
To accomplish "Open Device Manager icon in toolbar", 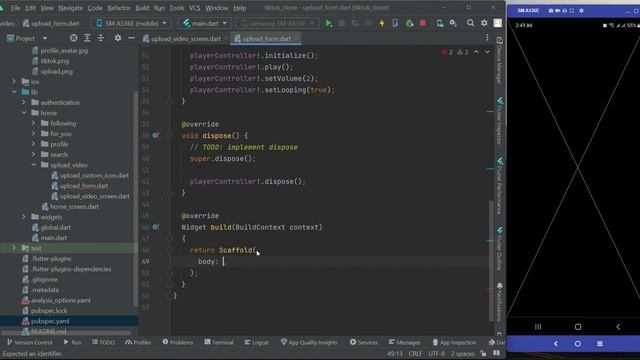I will [440, 23].
